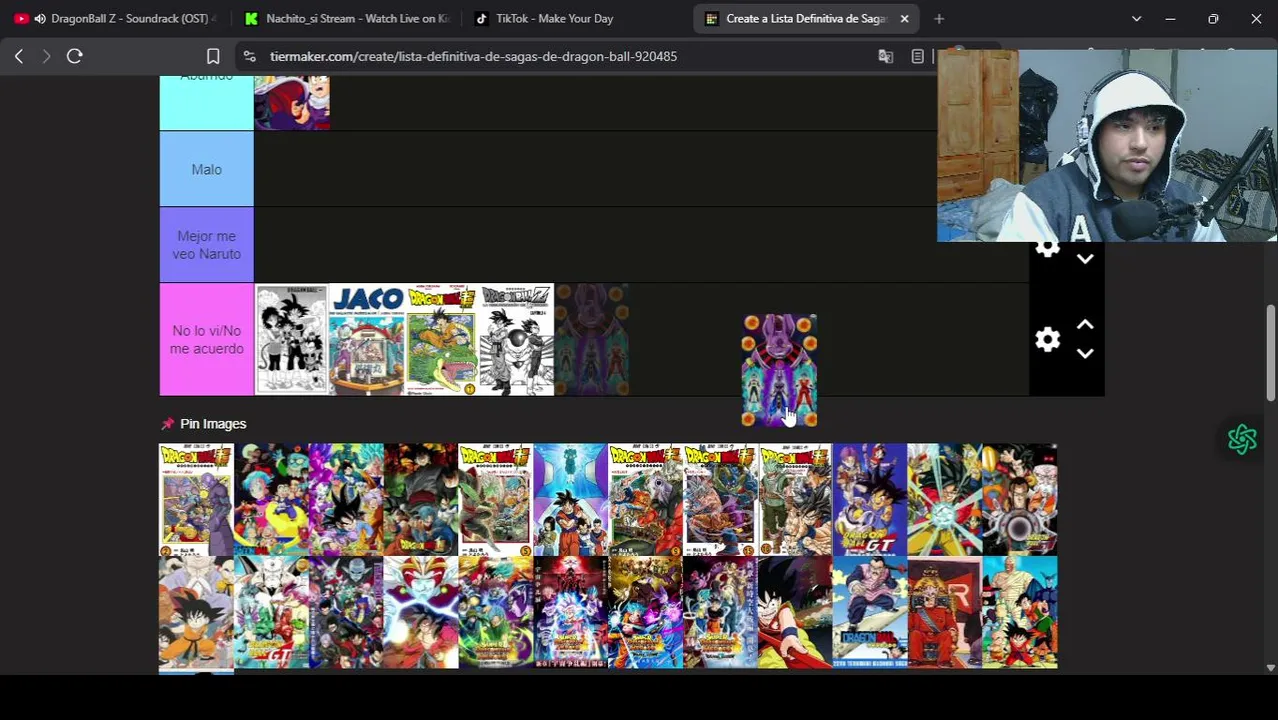Screen dimensions: 1278x720
Task: Select kid Goku dark background image in pool
Action: [795, 613]
